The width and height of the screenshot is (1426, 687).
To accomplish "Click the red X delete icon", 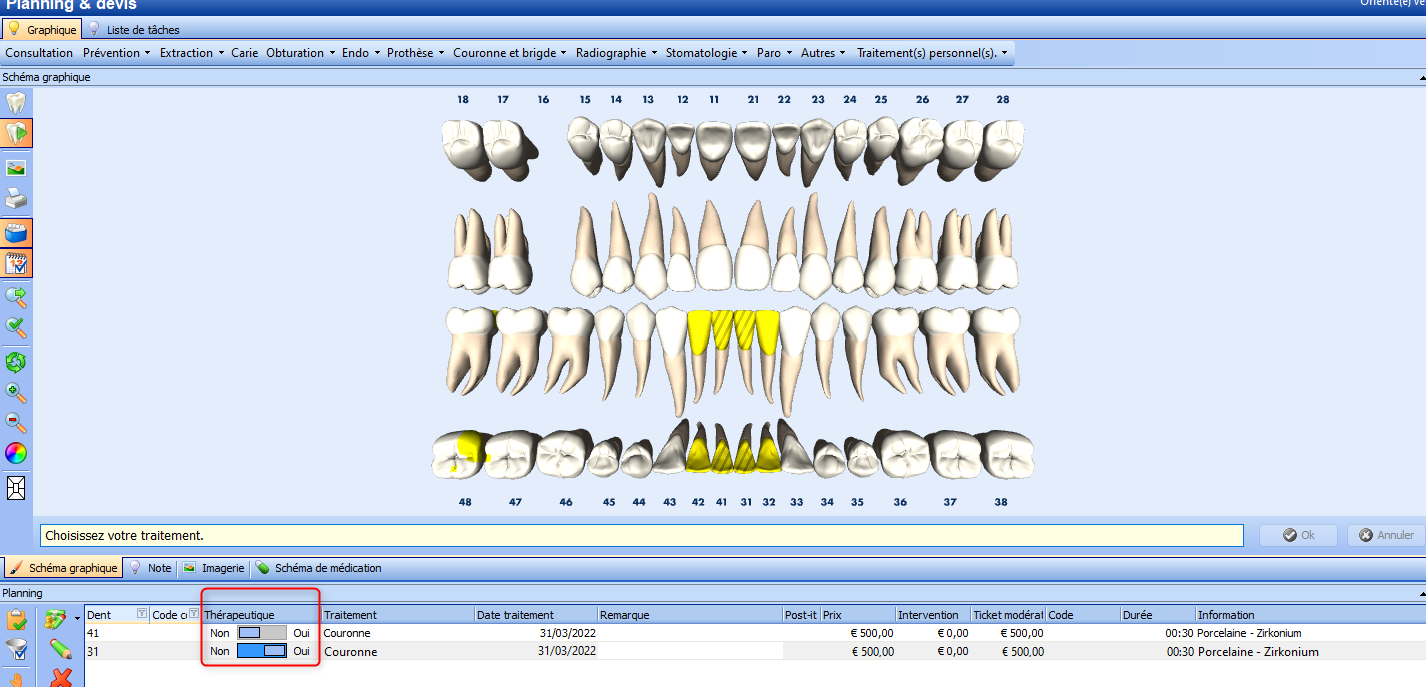I will (61, 678).
